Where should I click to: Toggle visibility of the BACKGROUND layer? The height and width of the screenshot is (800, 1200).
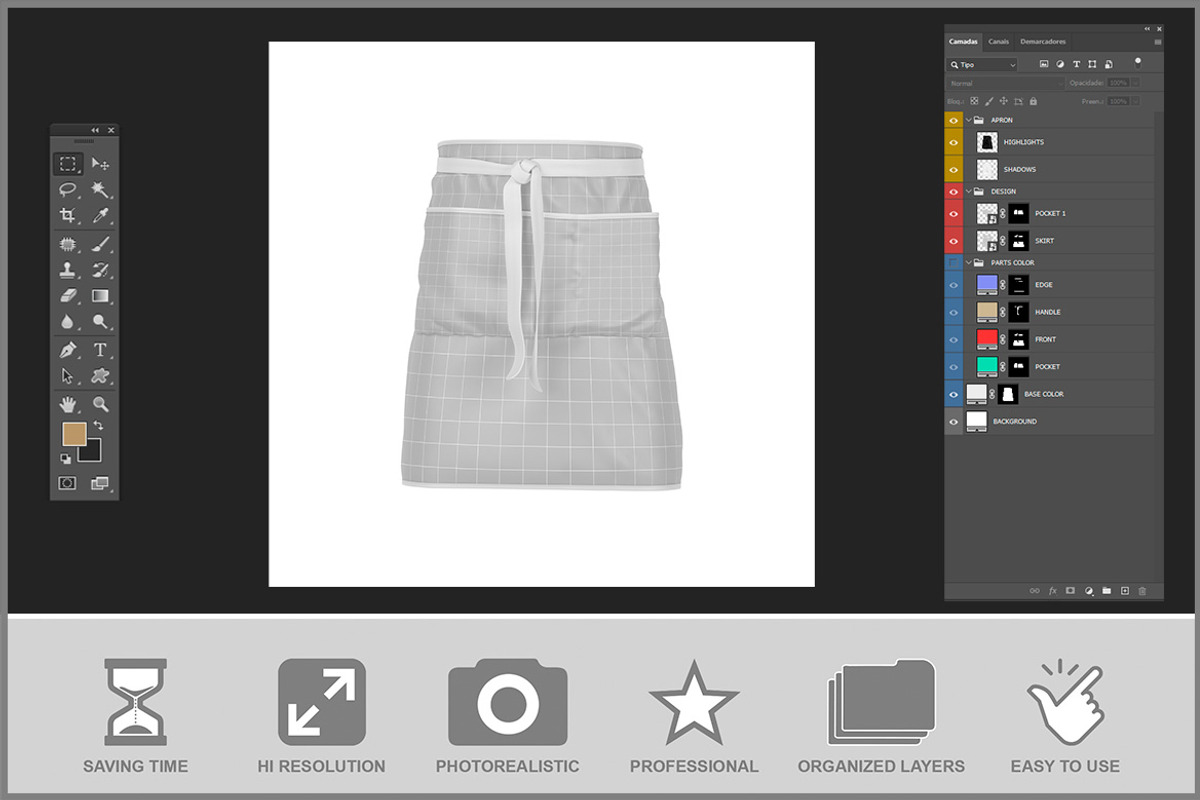[x=953, y=421]
